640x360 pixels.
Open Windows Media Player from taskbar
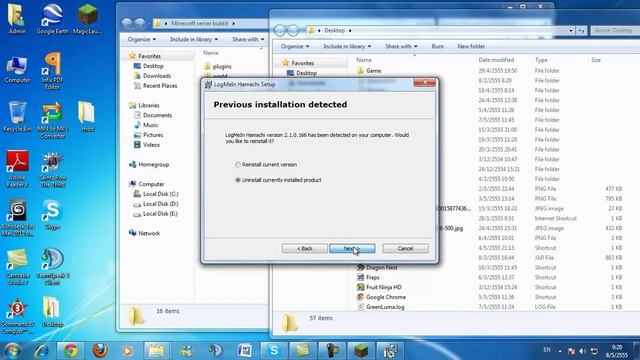pyautogui.click(x=128, y=351)
